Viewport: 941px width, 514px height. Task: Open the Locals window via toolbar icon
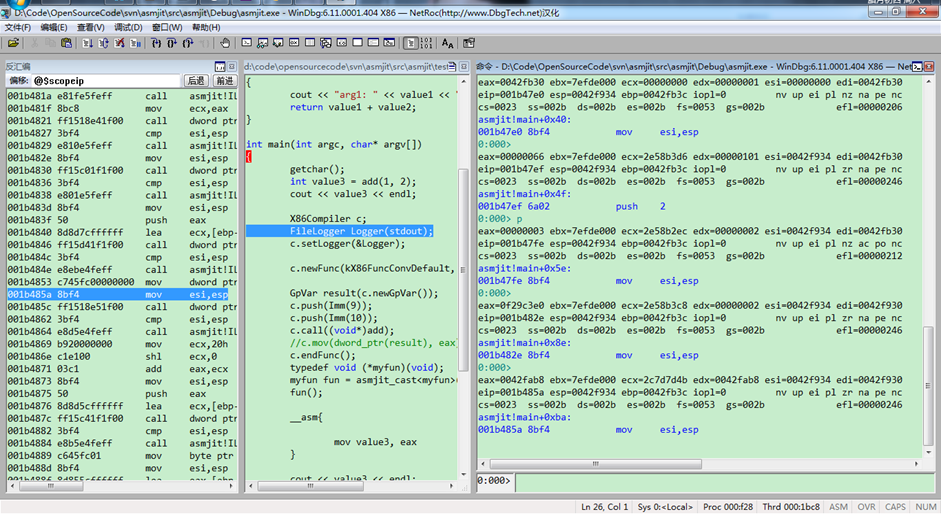pos(278,43)
